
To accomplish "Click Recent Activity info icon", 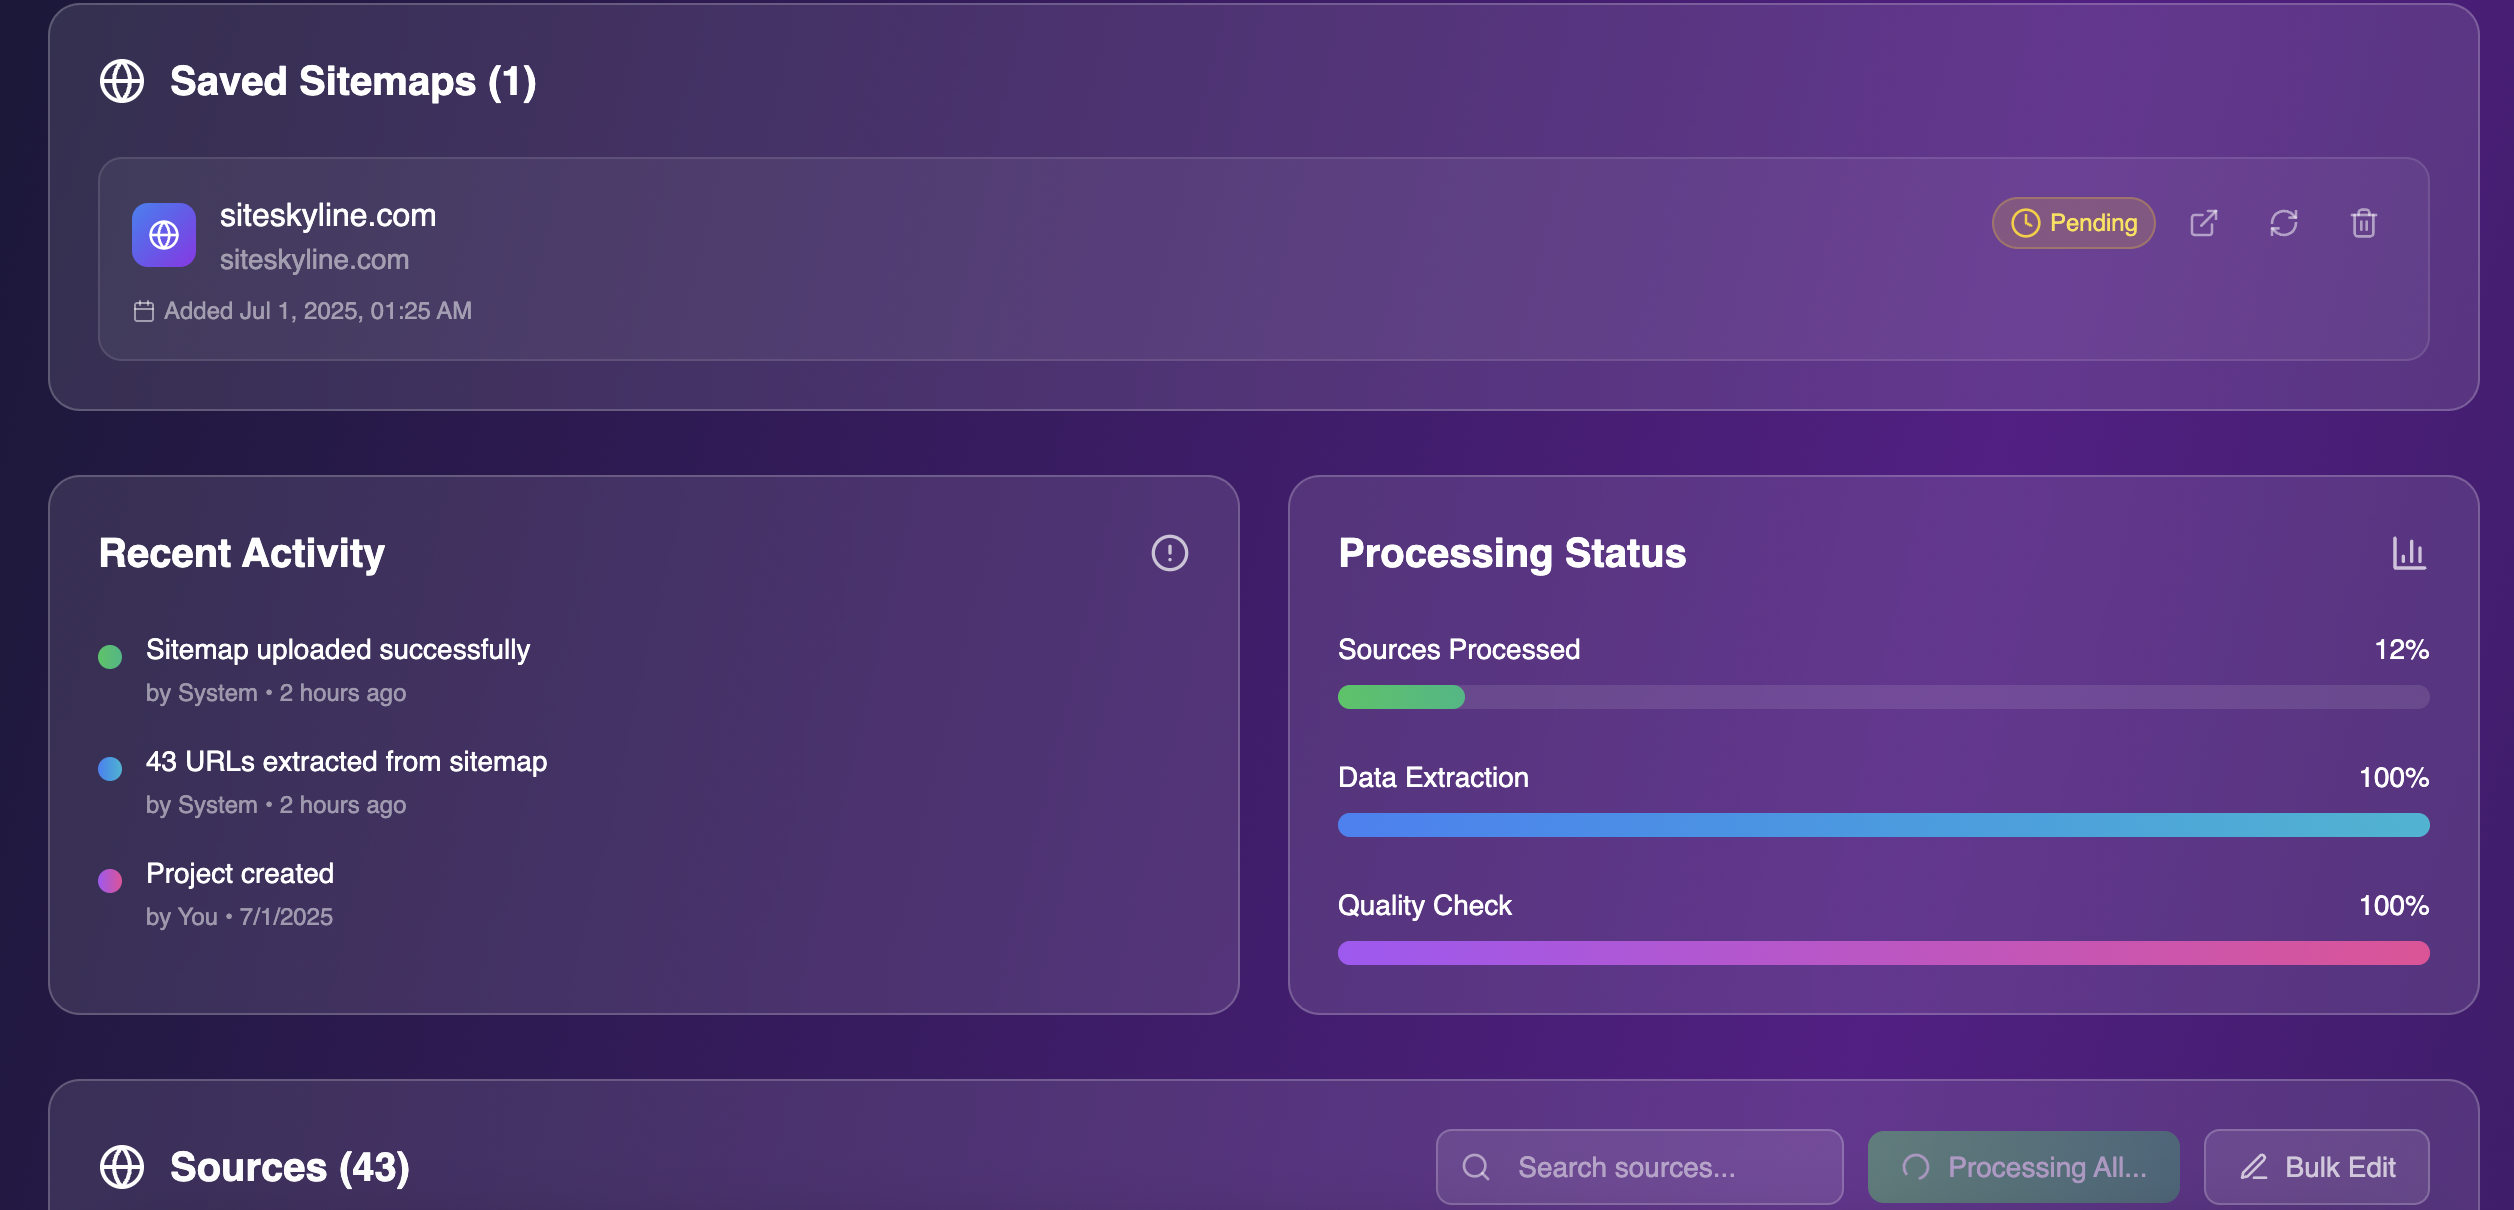I will [x=1169, y=553].
